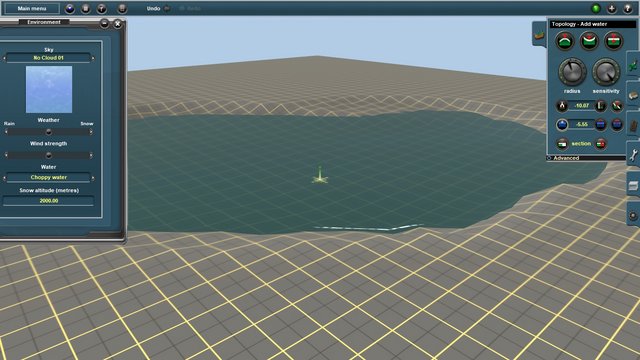Click the round T-shaped icon in top bar

[x=102, y=8]
